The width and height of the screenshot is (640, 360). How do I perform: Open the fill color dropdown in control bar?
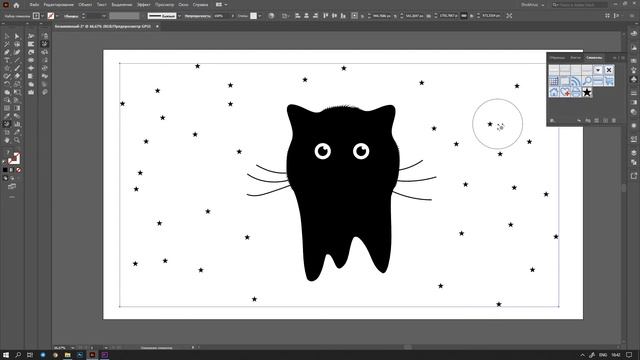pyautogui.click(x=42, y=16)
